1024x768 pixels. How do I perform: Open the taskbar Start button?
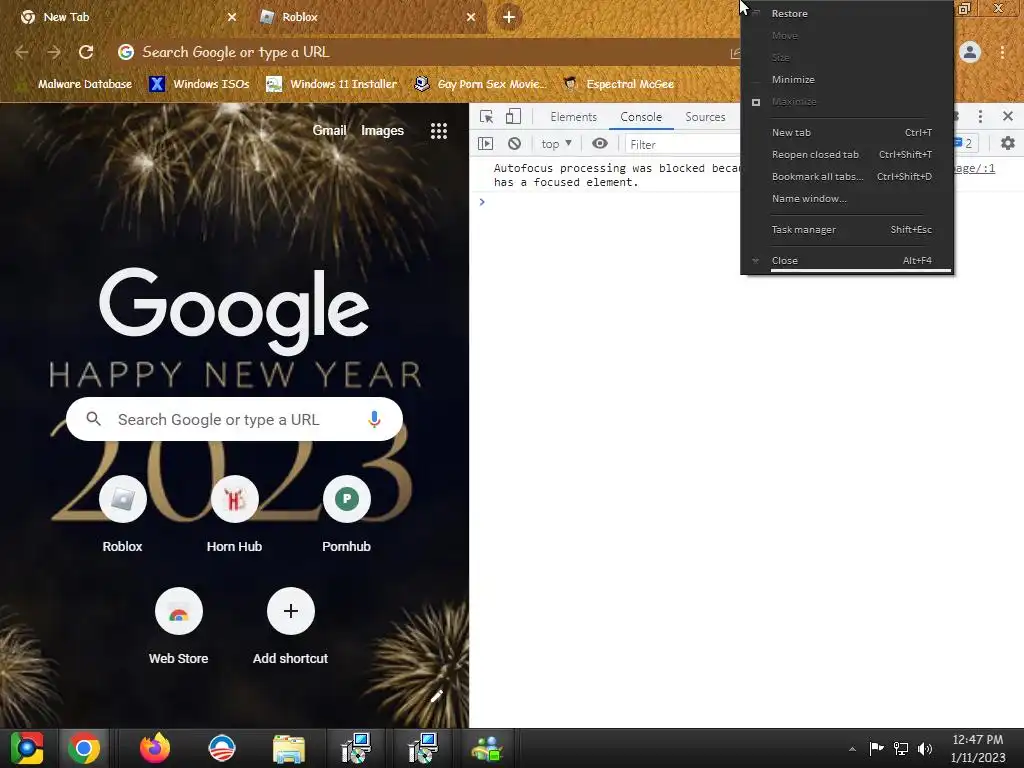point(27,748)
